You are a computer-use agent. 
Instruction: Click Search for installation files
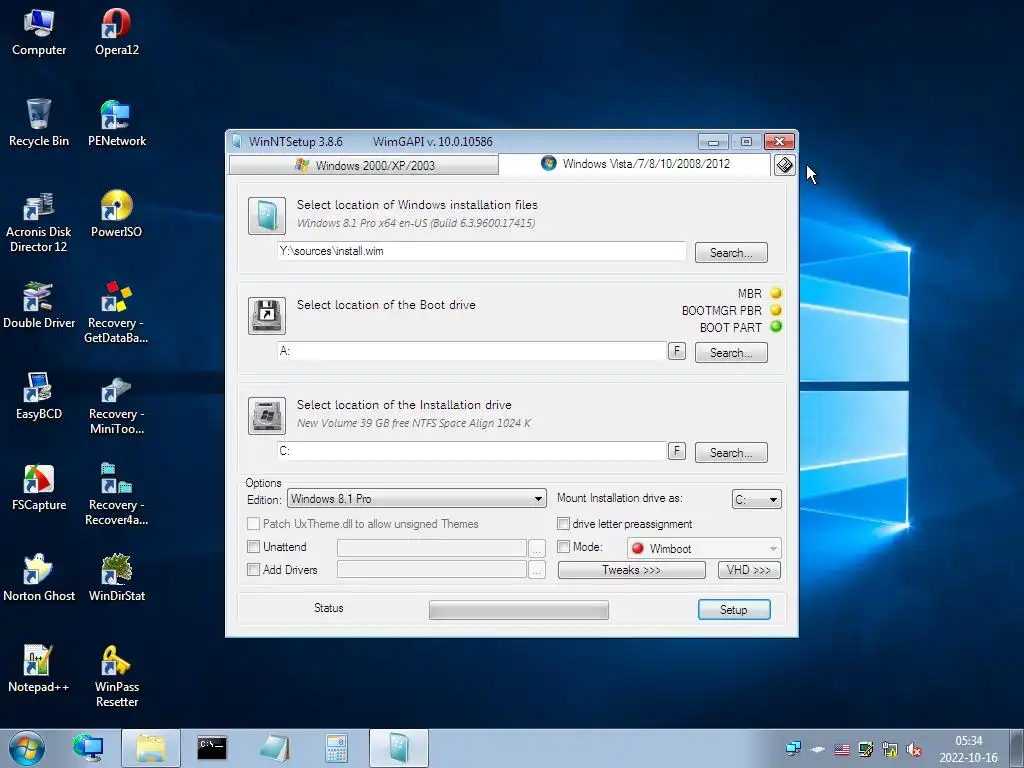point(731,253)
